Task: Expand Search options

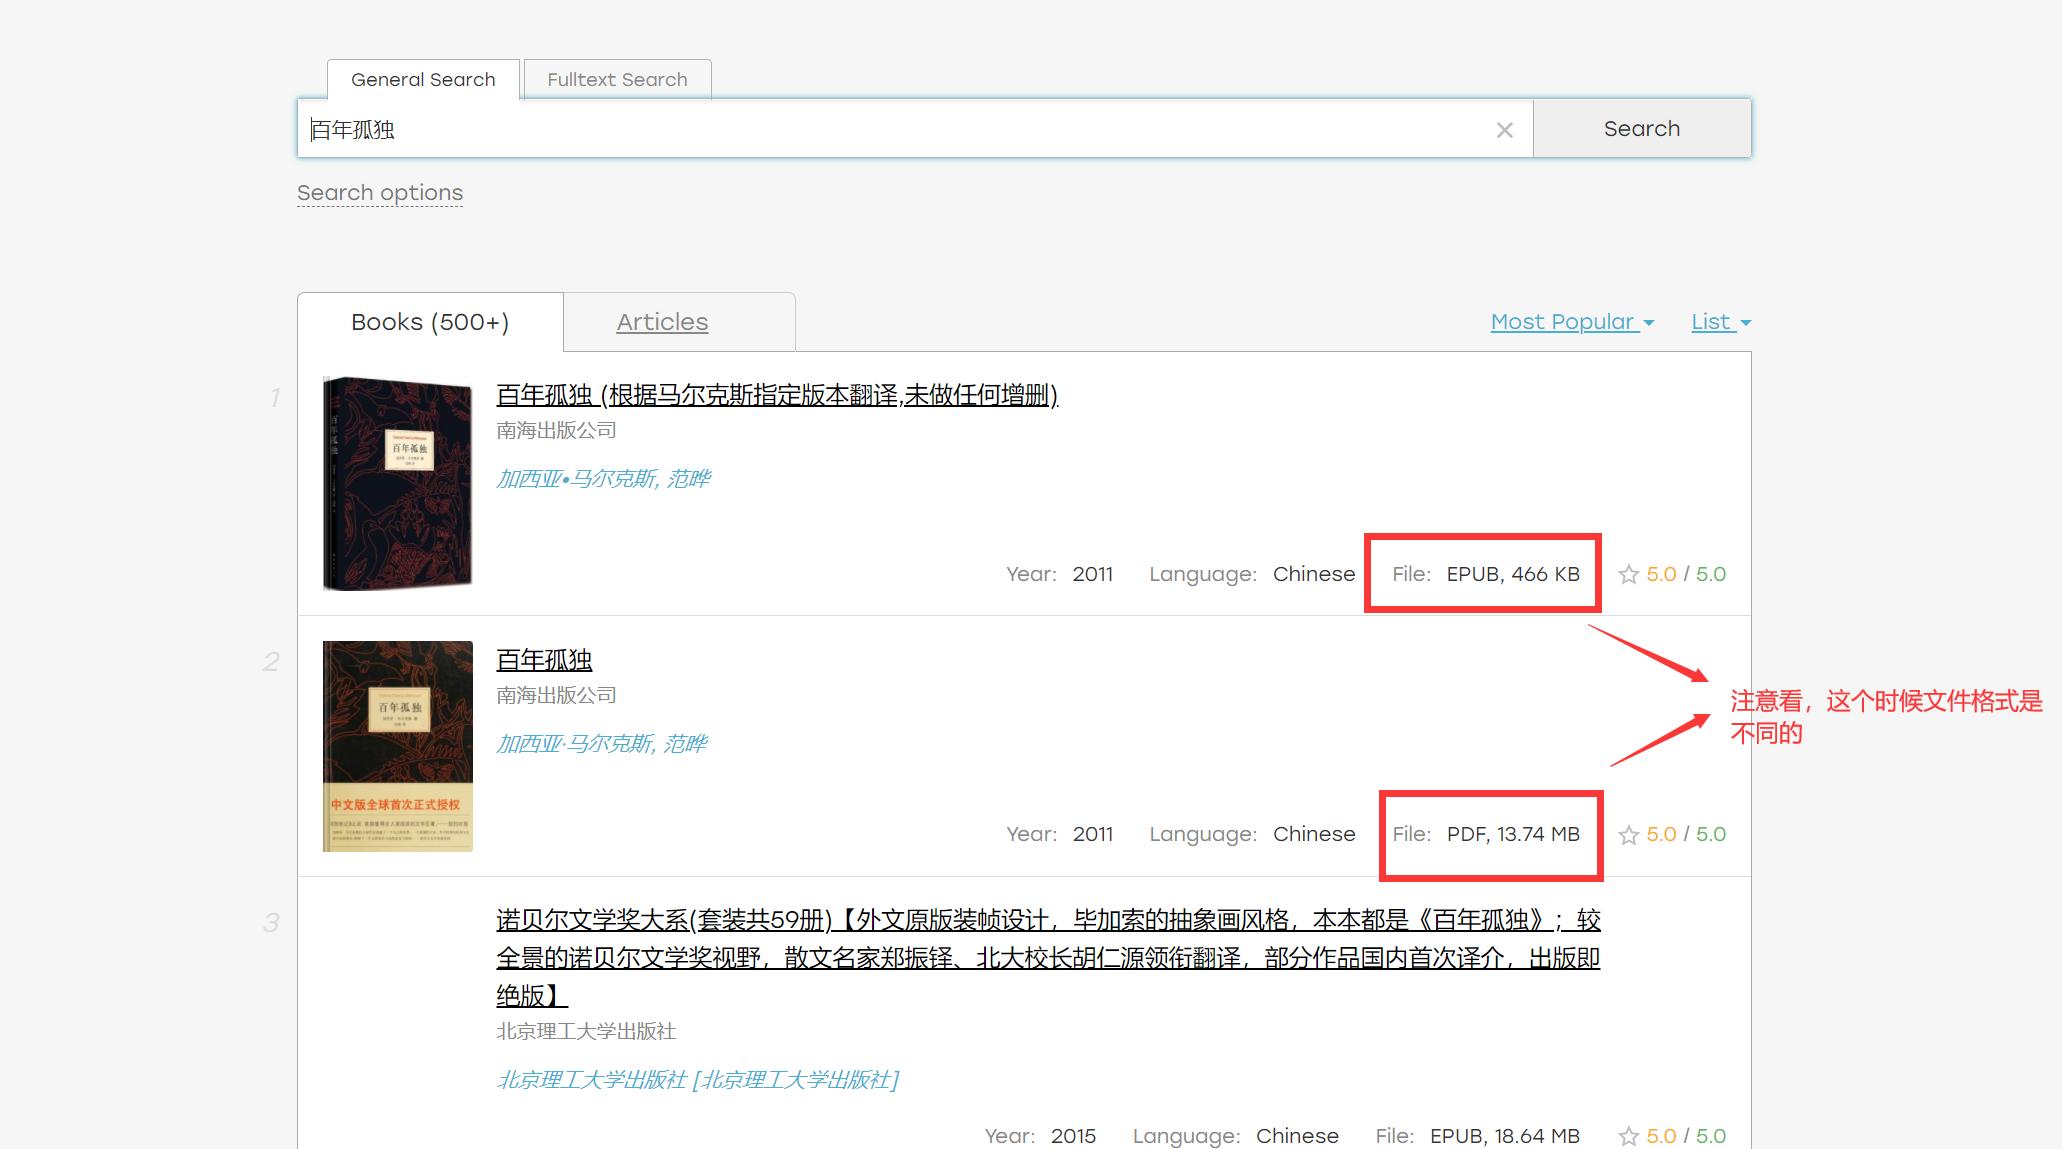Action: [379, 192]
